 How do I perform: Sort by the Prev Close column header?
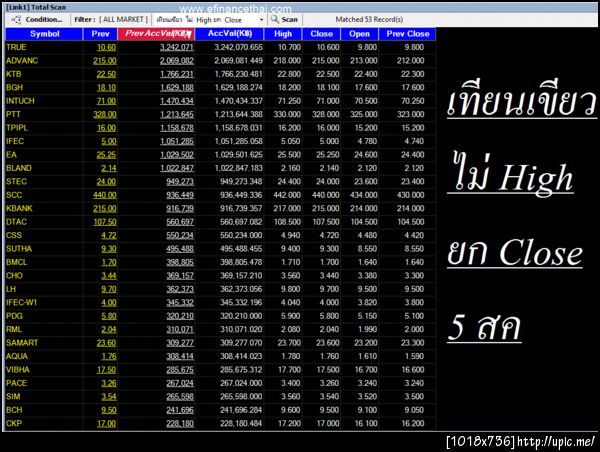pyautogui.click(x=408, y=34)
